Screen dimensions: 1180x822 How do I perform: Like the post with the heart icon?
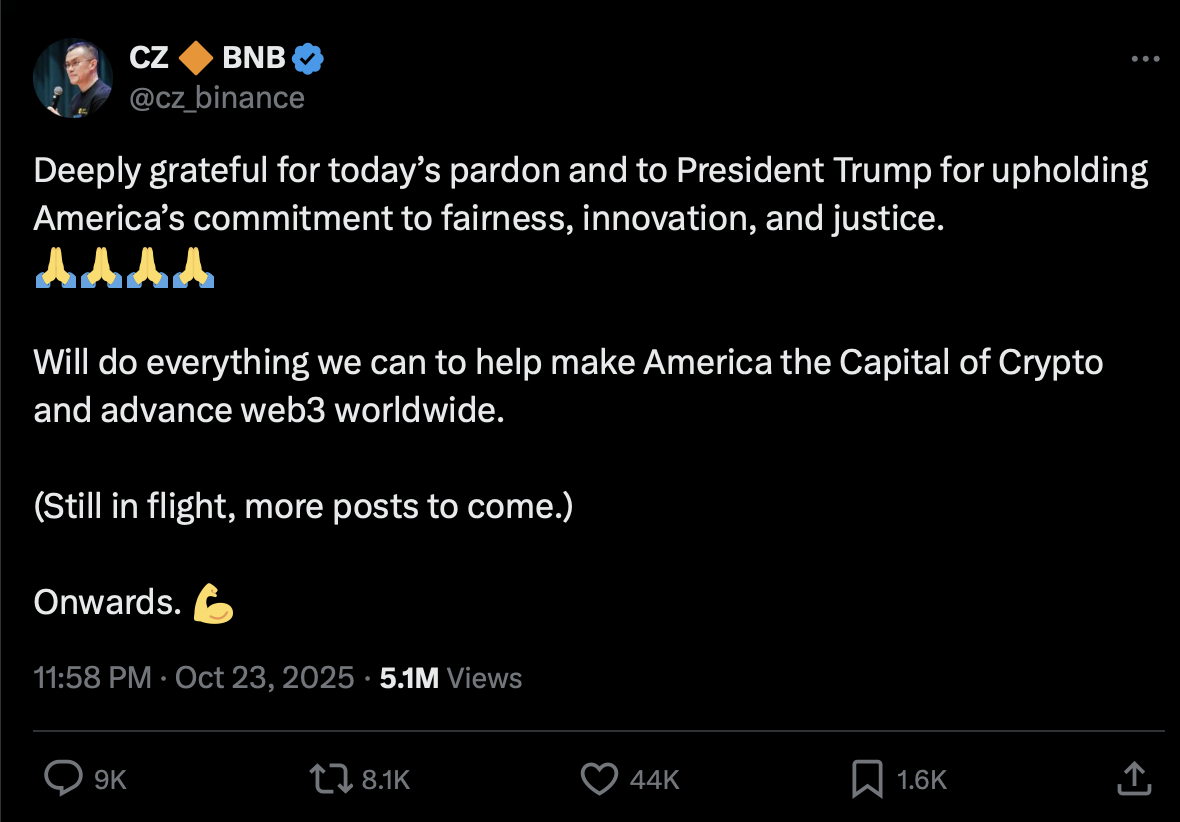(599, 778)
